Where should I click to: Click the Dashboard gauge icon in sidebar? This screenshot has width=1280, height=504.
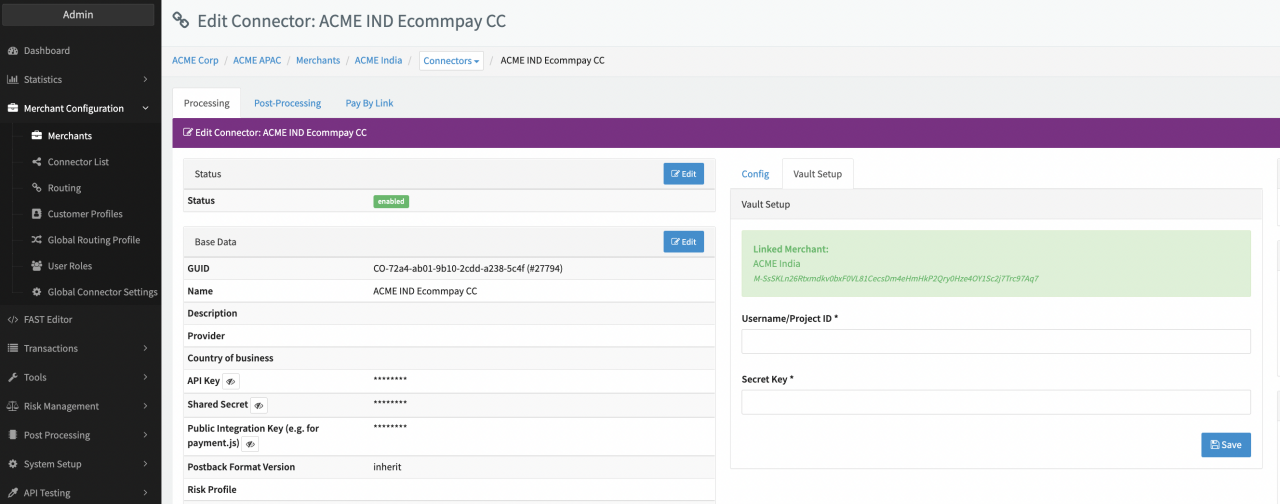[13, 51]
